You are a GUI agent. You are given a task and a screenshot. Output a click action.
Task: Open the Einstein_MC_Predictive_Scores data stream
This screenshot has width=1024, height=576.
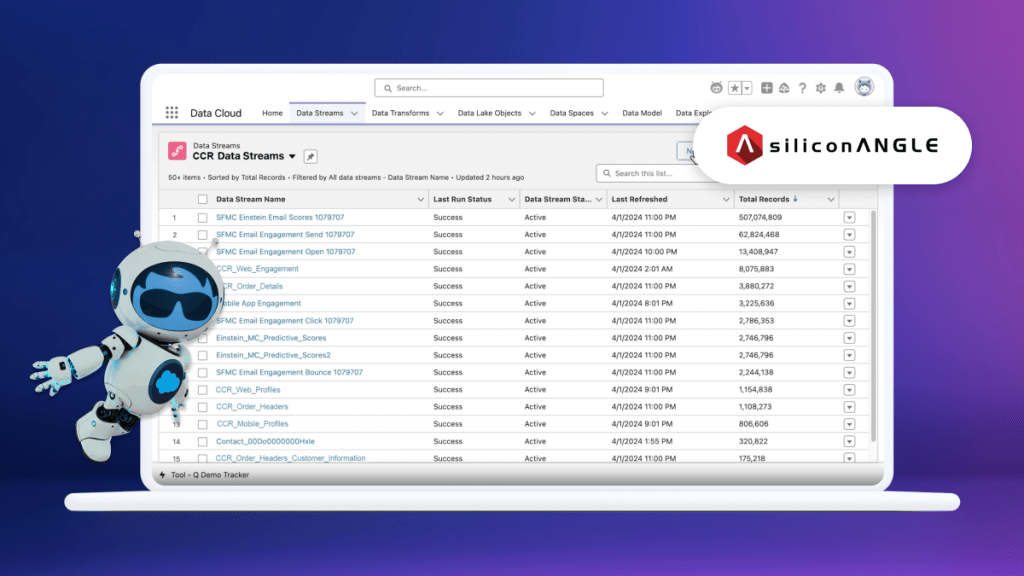coord(271,338)
